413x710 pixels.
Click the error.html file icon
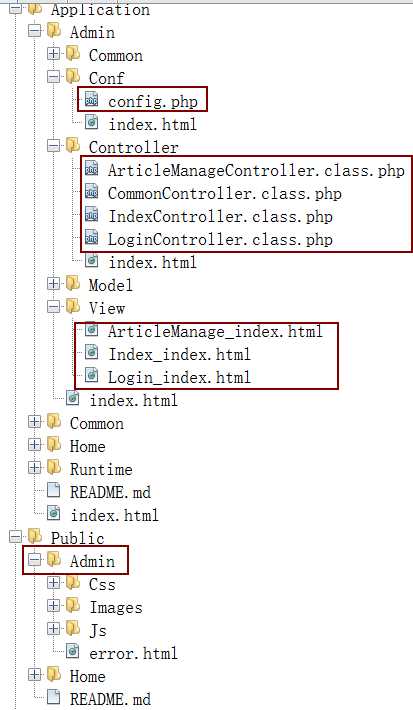(x=73, y=652)
